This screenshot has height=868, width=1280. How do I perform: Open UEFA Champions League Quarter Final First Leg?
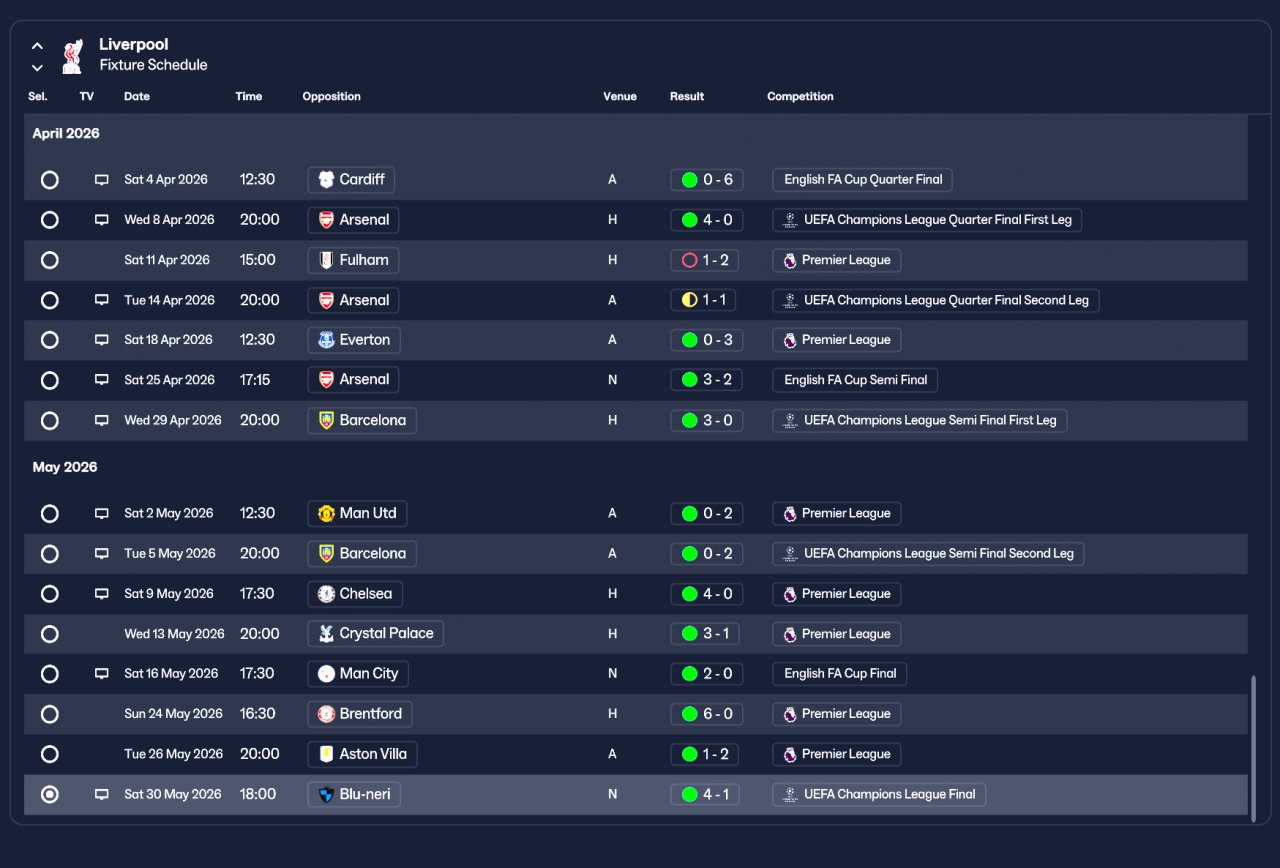(x=927, y=220)
